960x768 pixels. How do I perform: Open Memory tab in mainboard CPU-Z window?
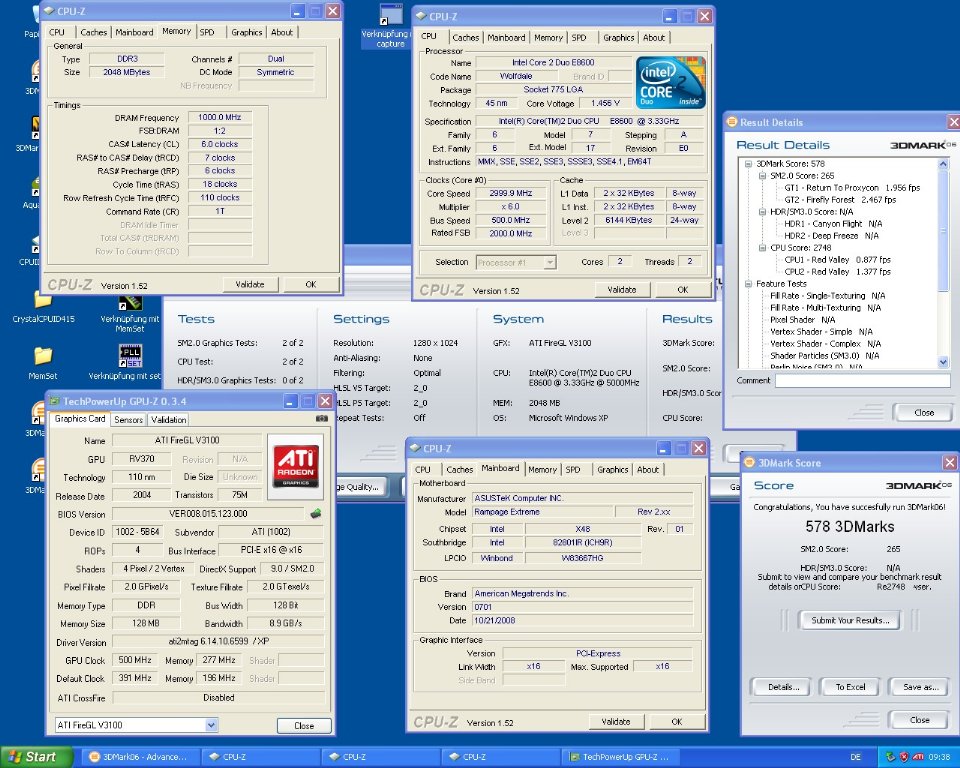click(542, 470)
